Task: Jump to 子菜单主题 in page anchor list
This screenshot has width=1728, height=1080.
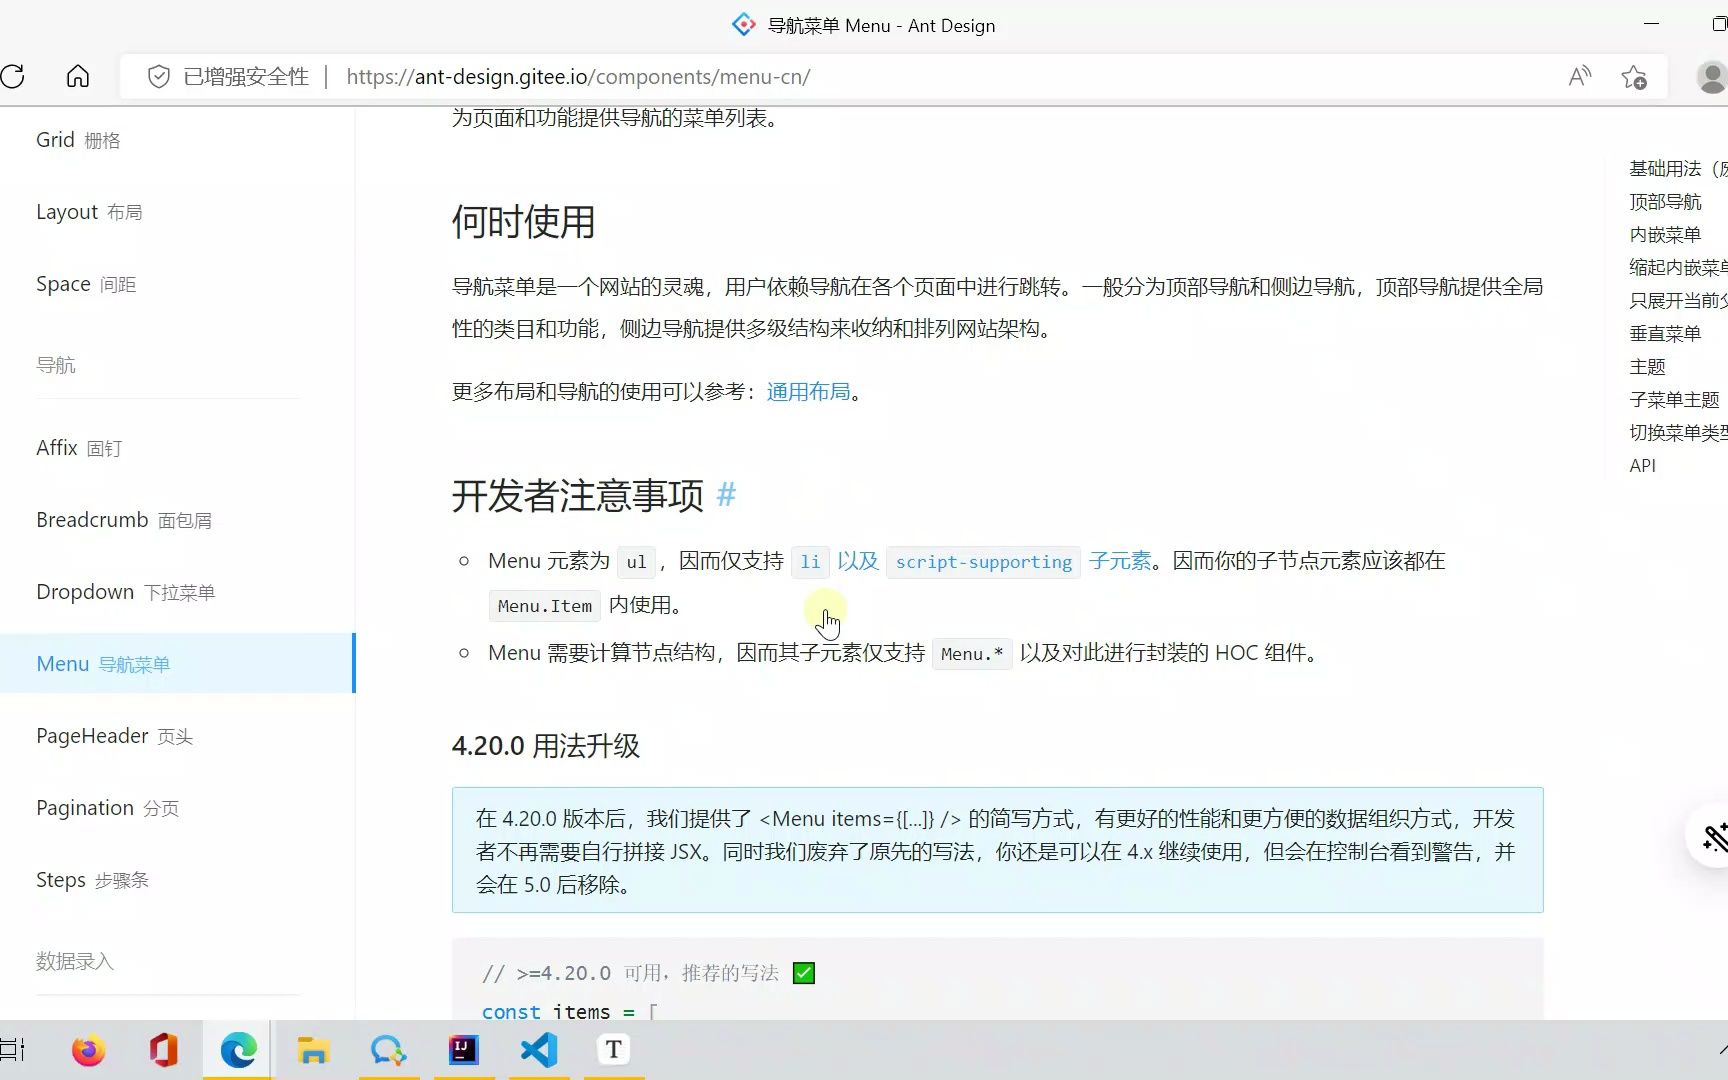Action: pos(1674,400)
